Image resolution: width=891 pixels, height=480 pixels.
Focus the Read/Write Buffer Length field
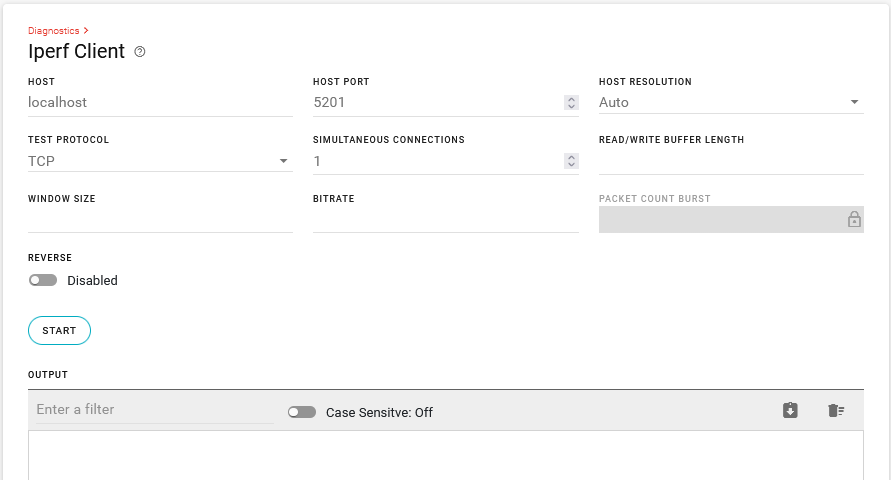[x=731, y=161]
